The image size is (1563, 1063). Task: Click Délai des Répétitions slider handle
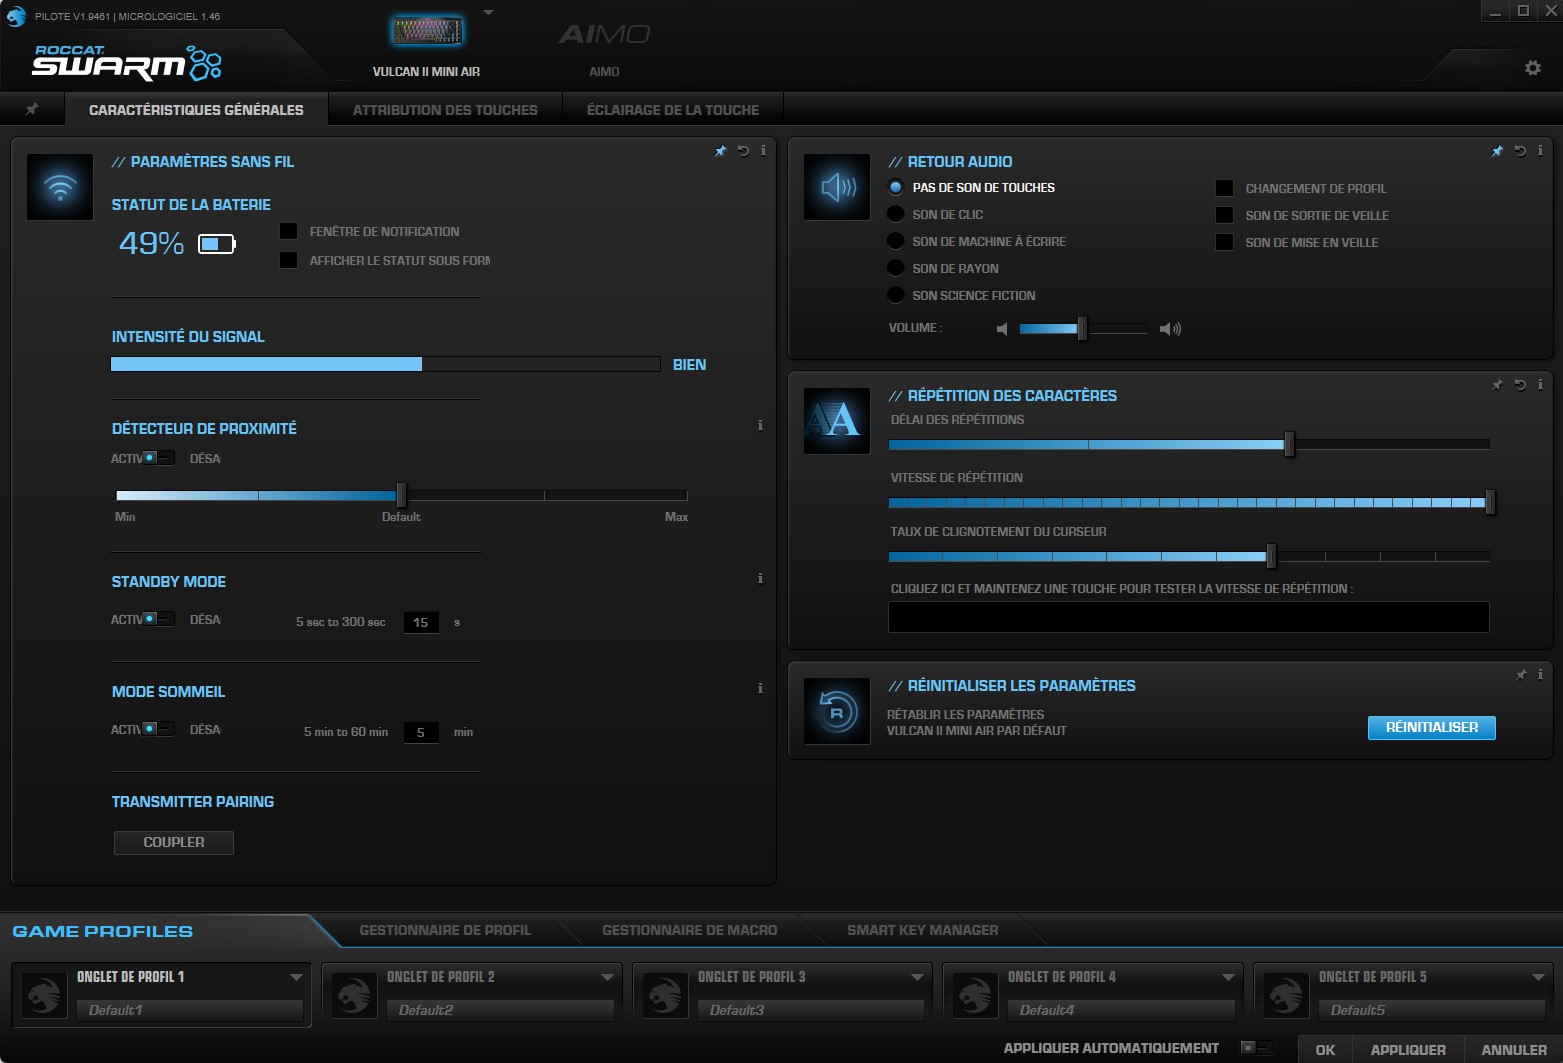click(1289, 444)
